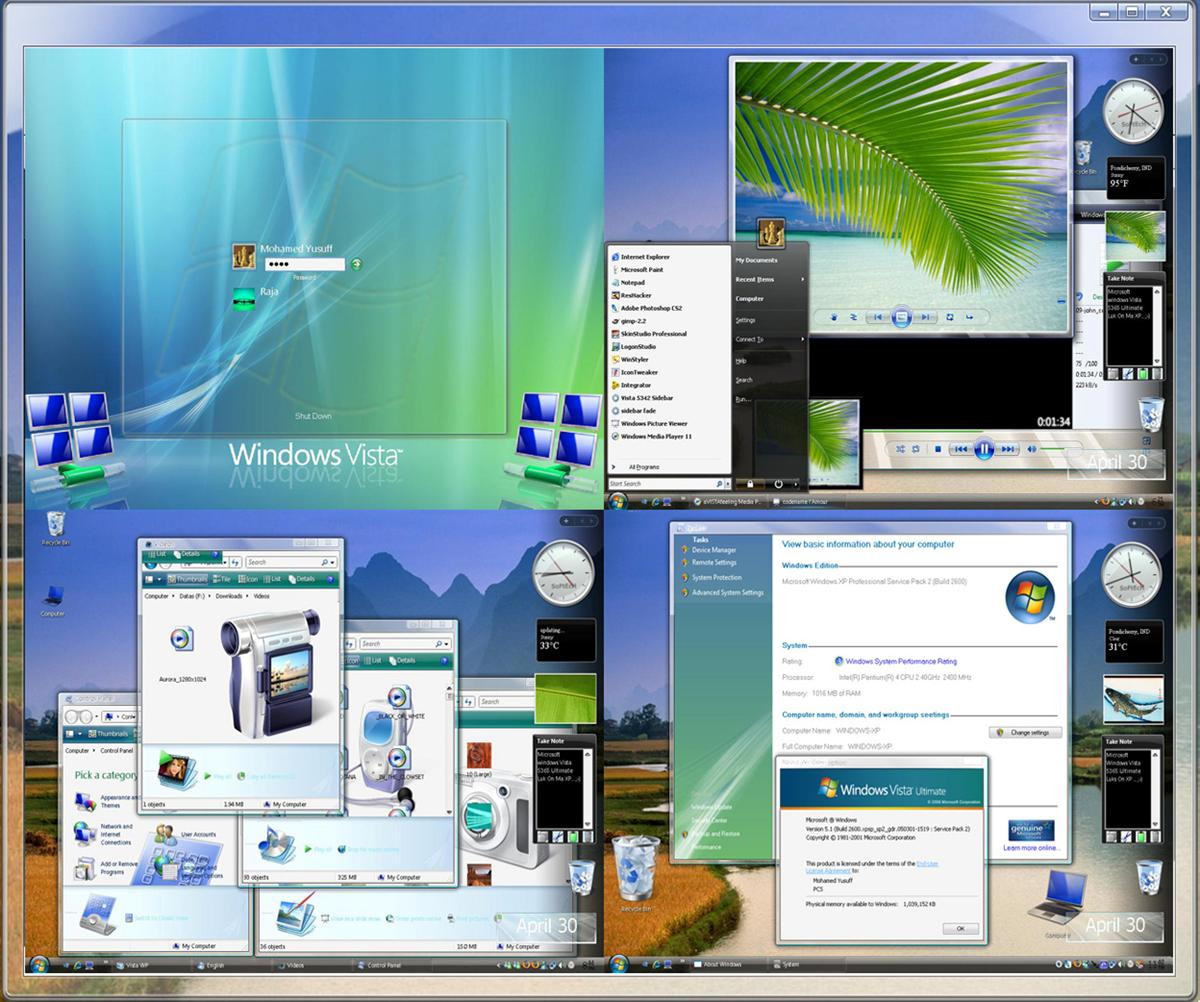Select the BLACK_OR_WHITE media file
Viewport: 1200px width, 1002px height.
tap(399, 704)
